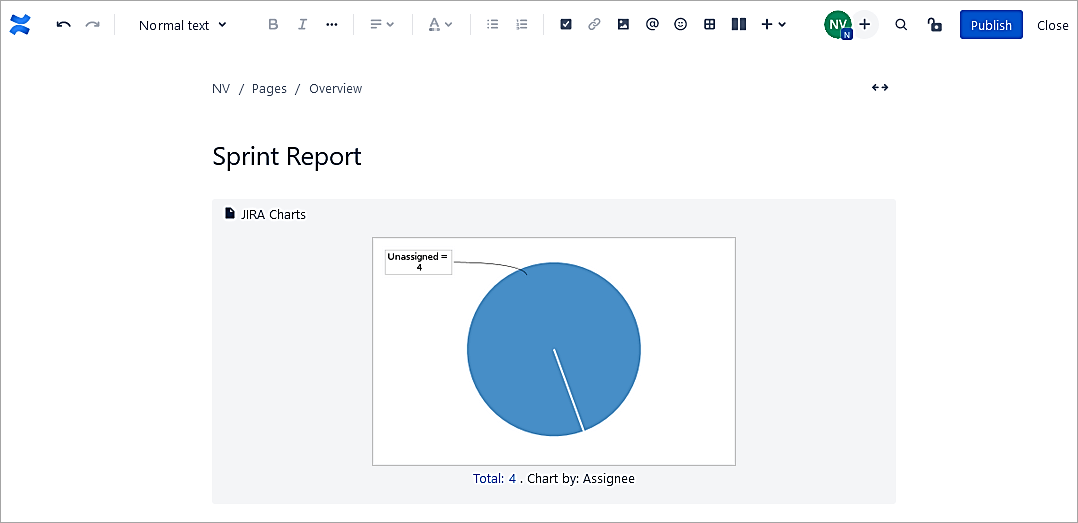Go to Pages in breadcrumb
Image resolution: width=1078 pixels, height=523 pixels.
tap(269, 89)
